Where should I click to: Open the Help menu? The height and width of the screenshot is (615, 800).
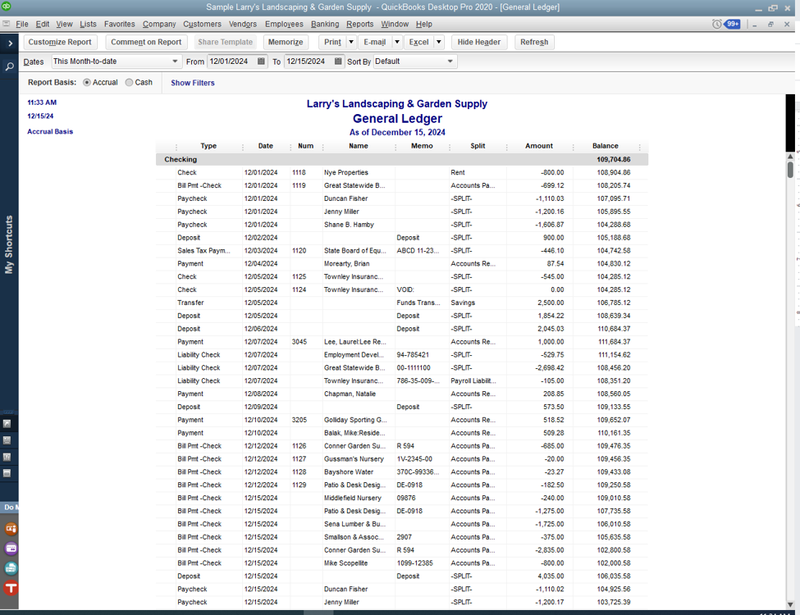pyautogui.click(x=424, y=24)
